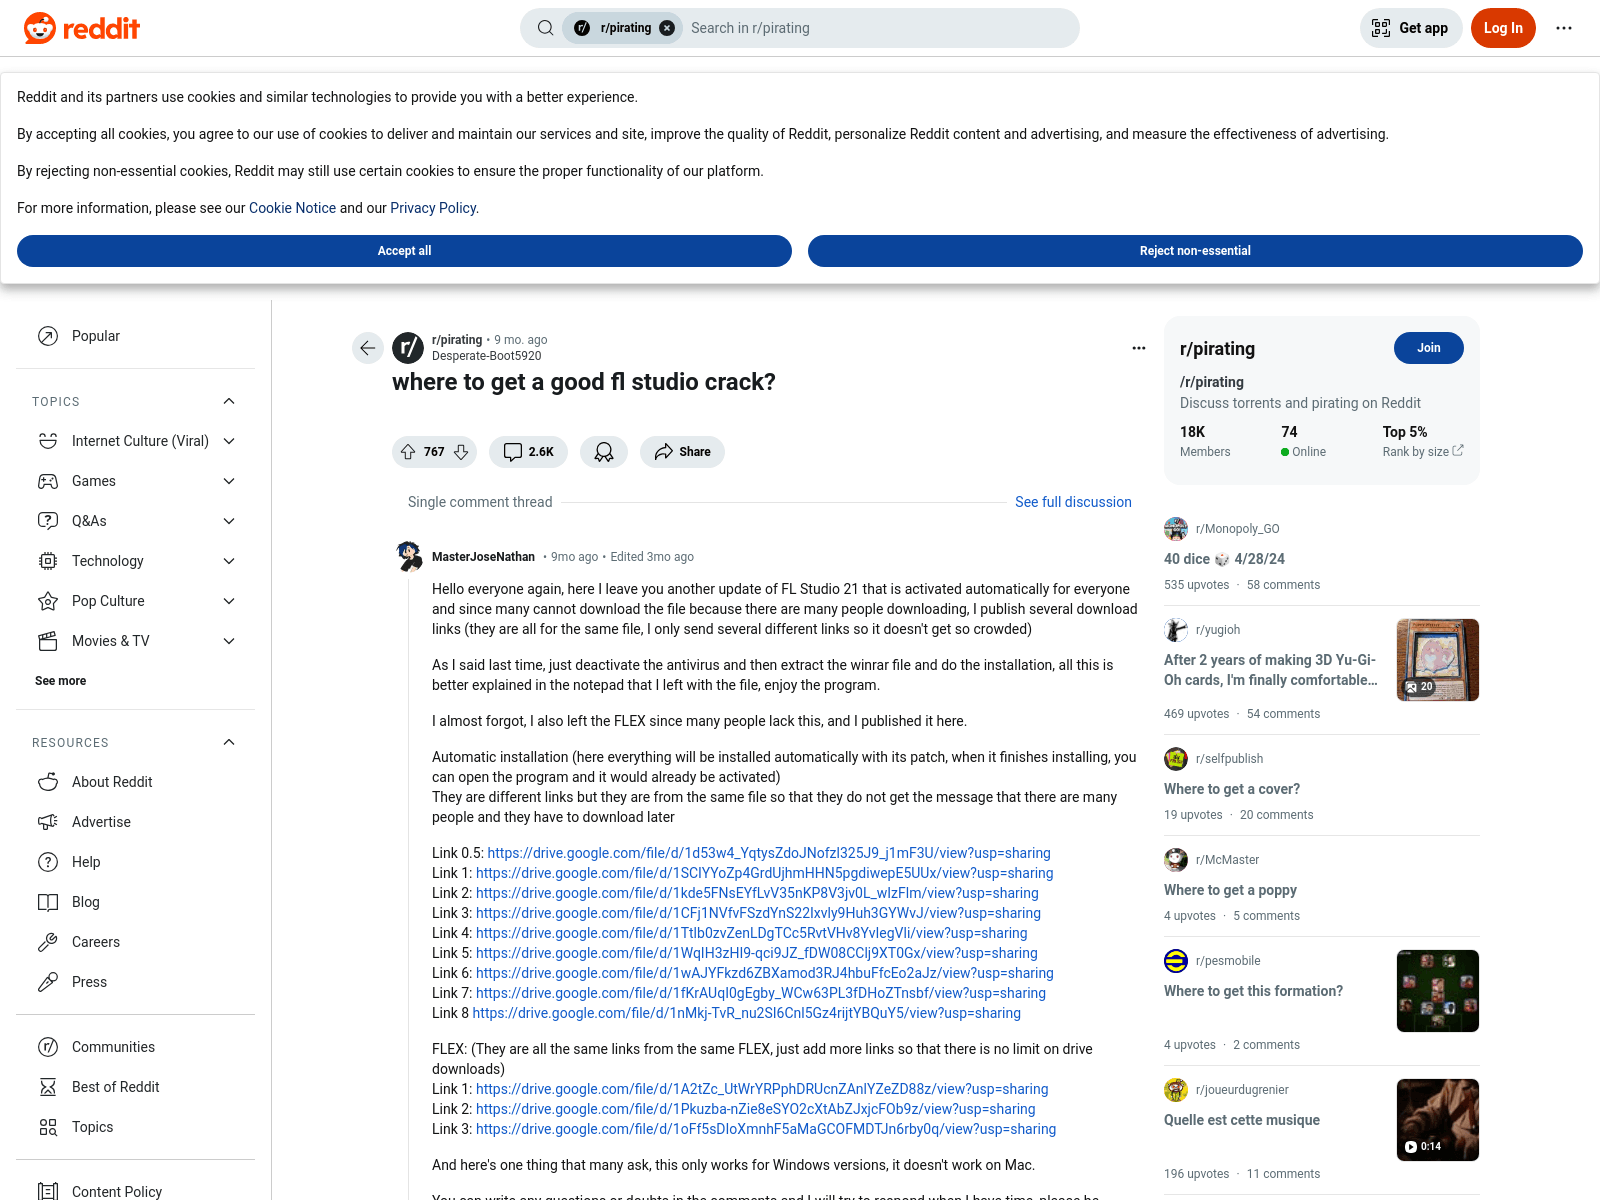Join the r/pirating community
The height and width of the screenshot is (1200, 1600).
pos(1428,348)
